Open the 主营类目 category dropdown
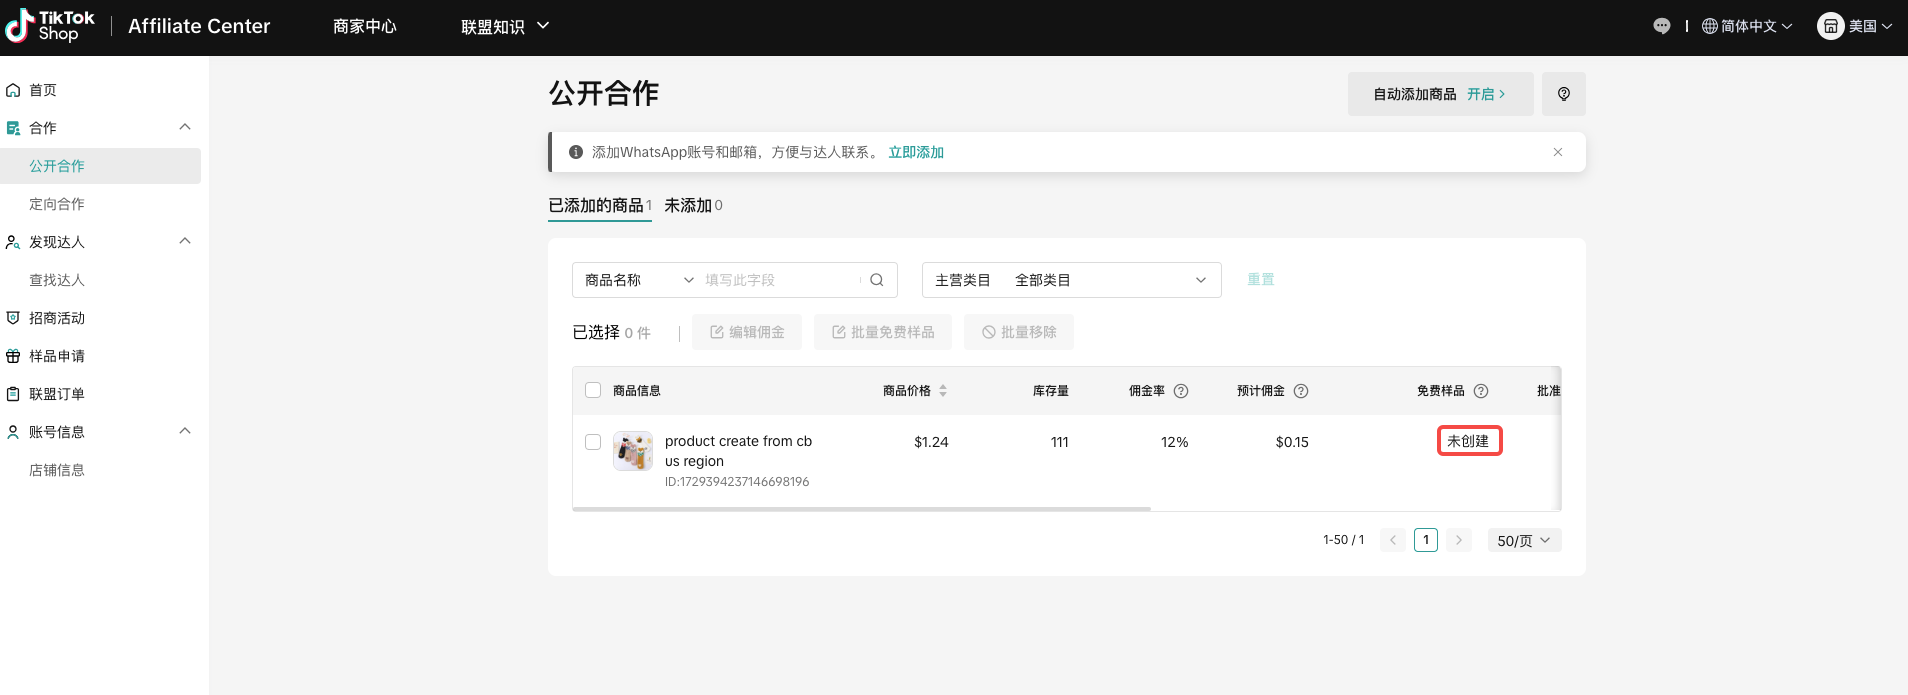This screenshot has height=695, width=1908. [x=1070, y=280]
